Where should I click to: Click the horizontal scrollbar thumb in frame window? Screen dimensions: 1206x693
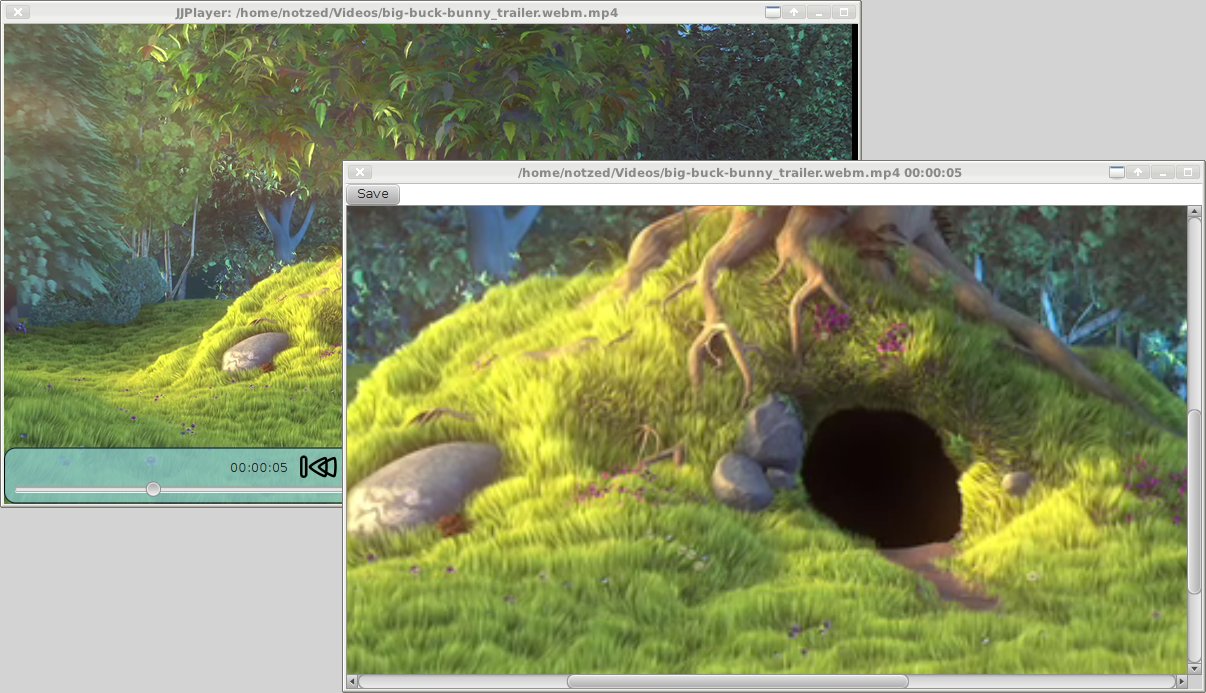pos(738,682)
